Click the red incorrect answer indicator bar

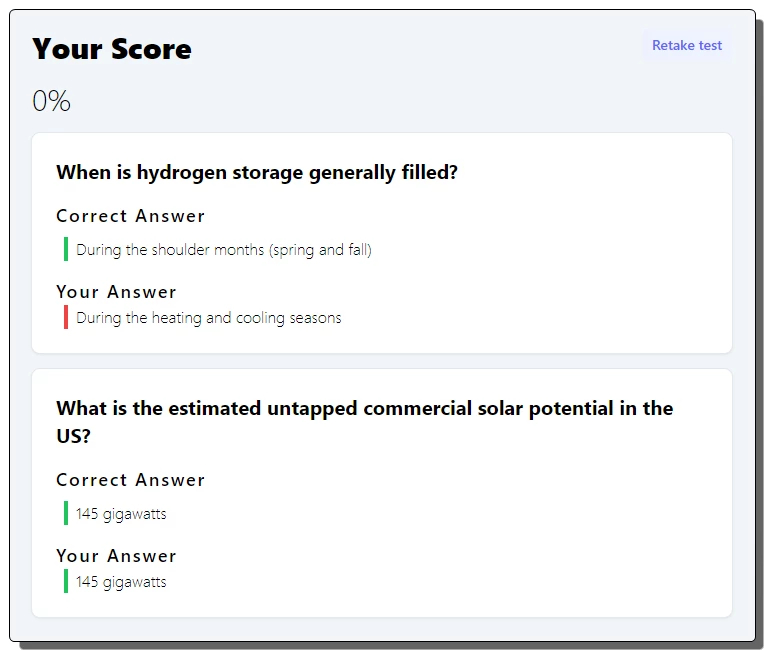pos(66,317)
